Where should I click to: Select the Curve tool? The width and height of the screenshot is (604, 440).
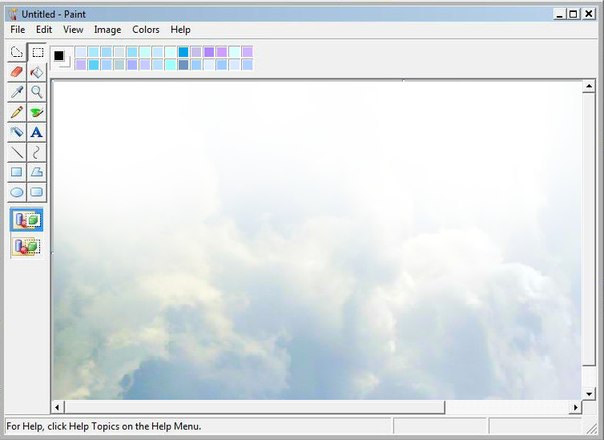(x=37, y=152)
